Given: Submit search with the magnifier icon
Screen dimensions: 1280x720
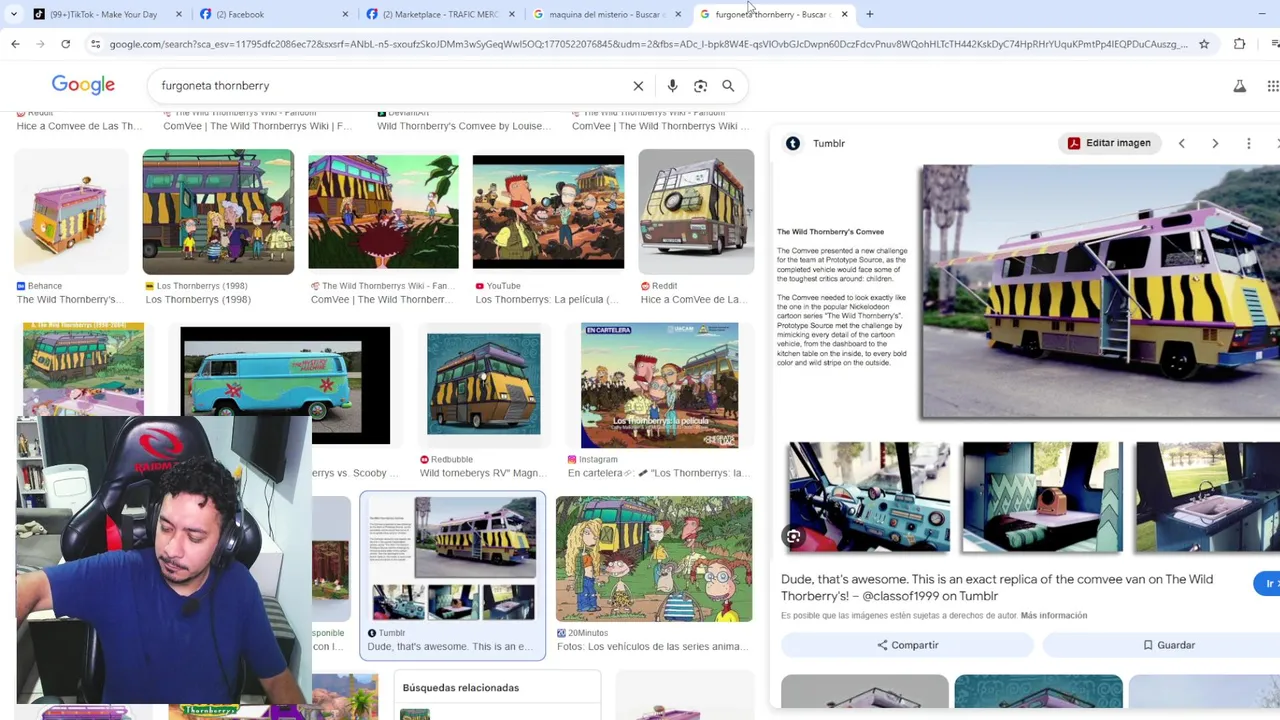Looking at the screenshot, I should (x=728, y=86).
